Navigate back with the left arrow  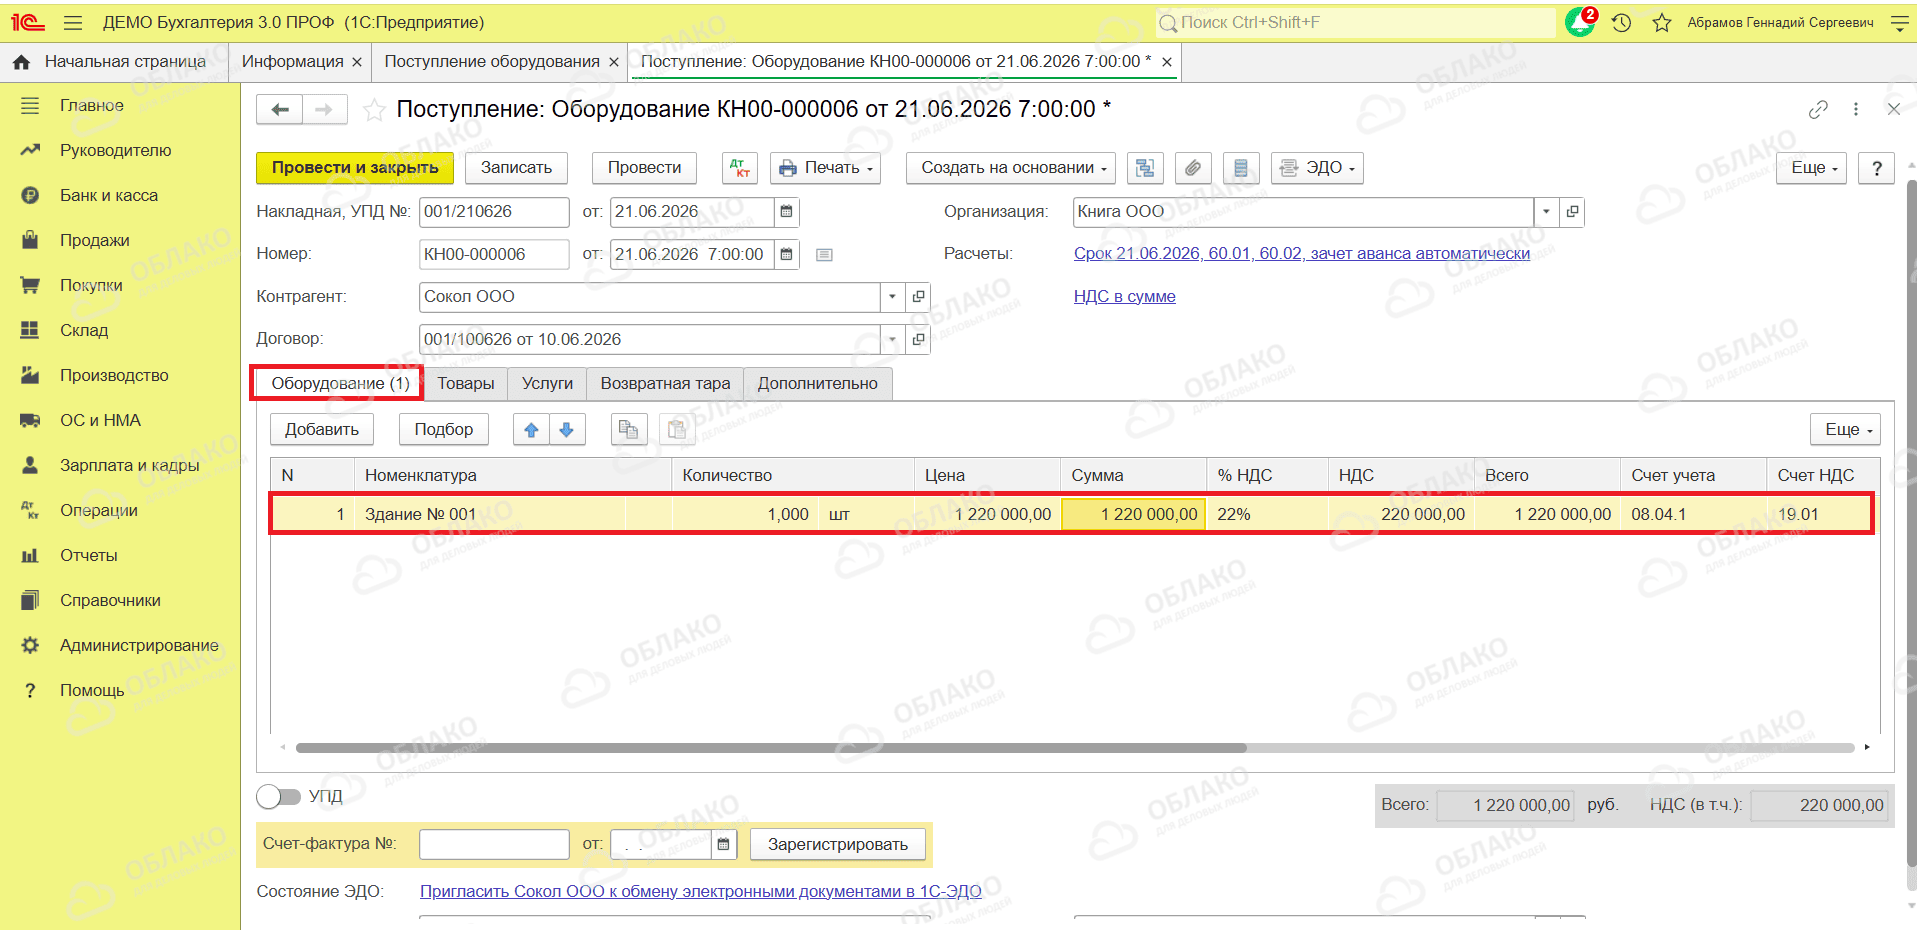tap(280, 109)
